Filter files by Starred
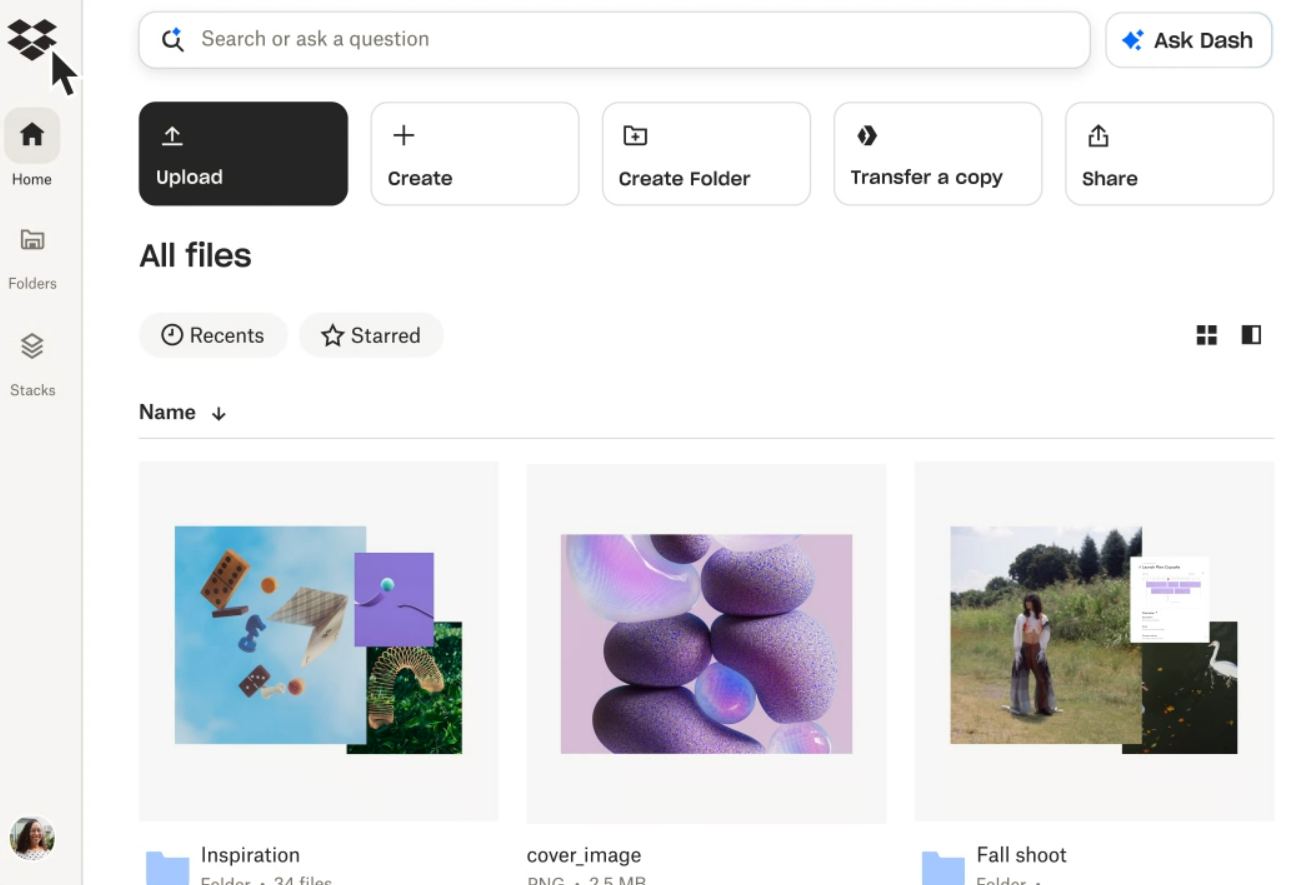The width and height of the screenshot is (1313, 885). click(371, 335)
